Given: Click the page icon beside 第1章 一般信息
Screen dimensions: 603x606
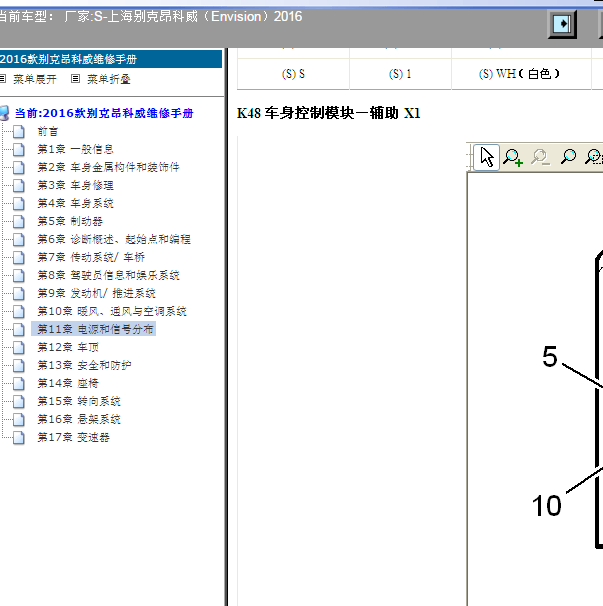Looking at the screenshot, I should pyautogui.click(x=19, y=150).
